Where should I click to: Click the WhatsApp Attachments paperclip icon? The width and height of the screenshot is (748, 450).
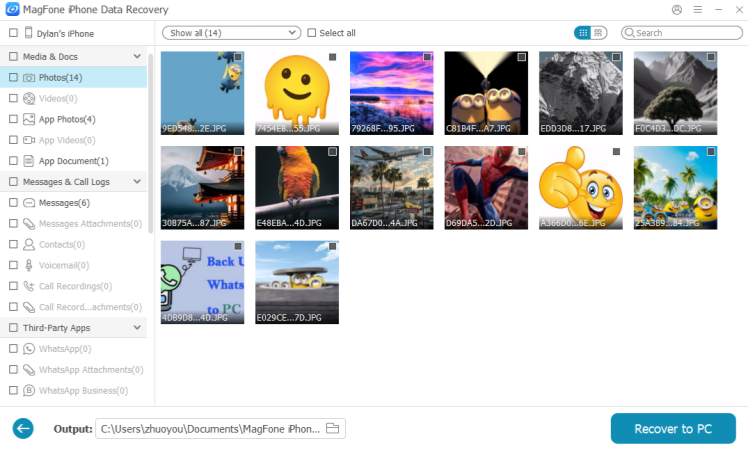29,369
